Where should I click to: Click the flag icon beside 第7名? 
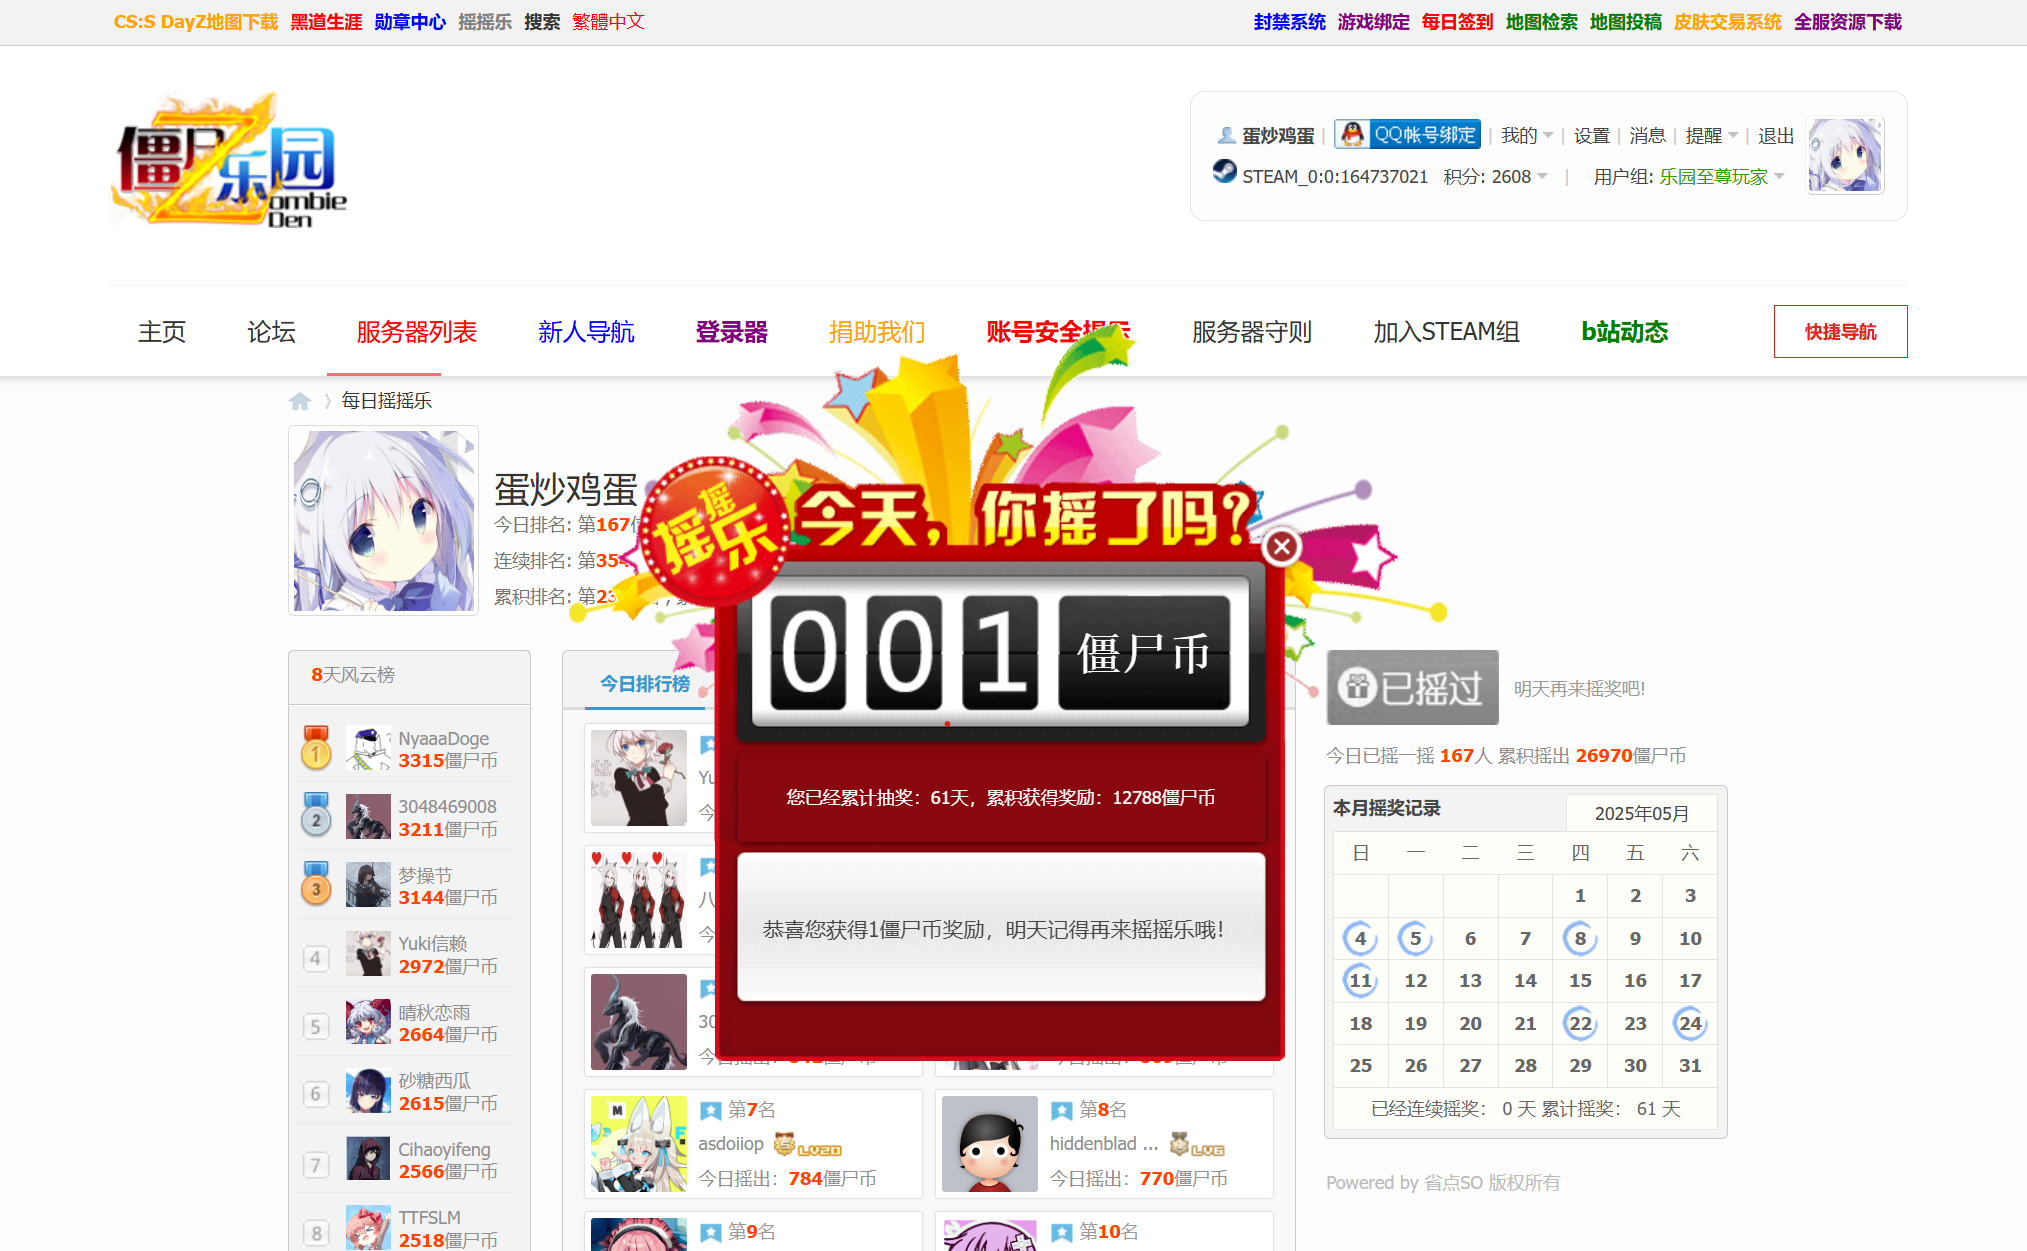coord(710,1110)
